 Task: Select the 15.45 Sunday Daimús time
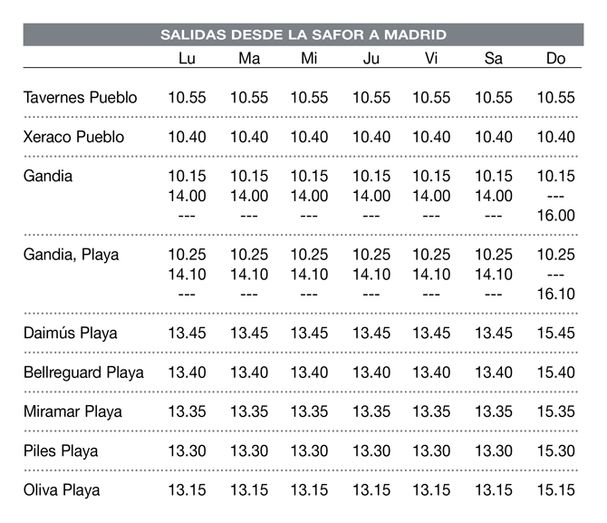[x=556, y=333]
